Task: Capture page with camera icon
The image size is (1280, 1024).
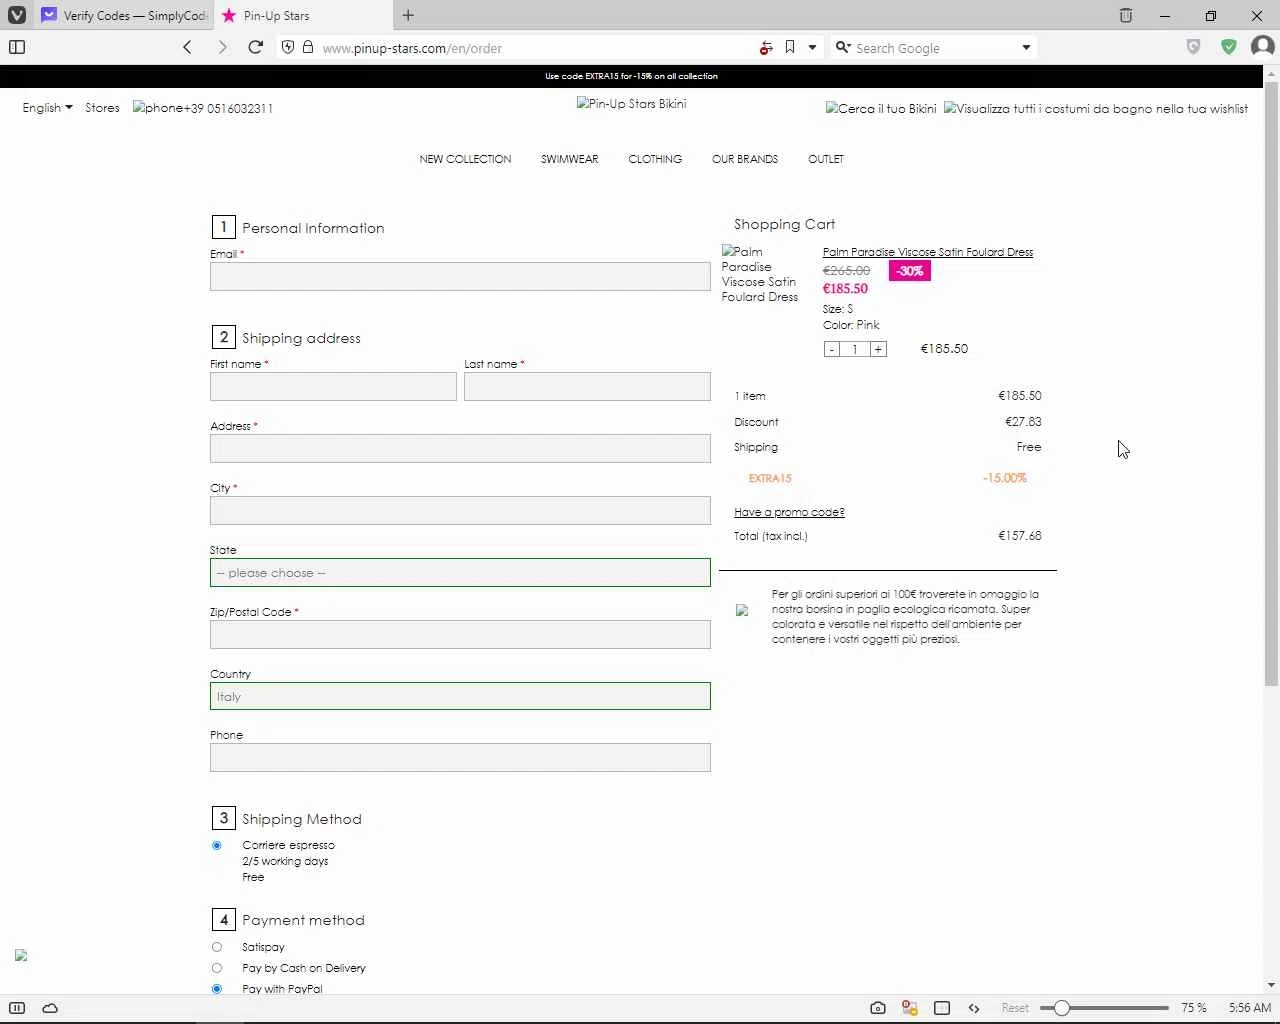Action: pyautogui.click(x=878, y=1008)
